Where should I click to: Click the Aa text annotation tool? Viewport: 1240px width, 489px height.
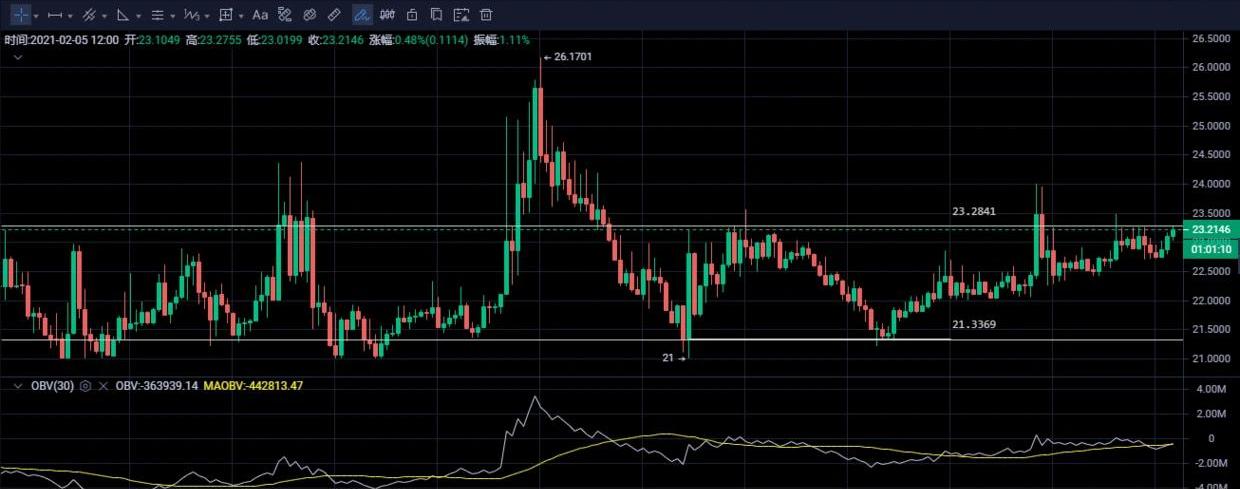[260, 15]
